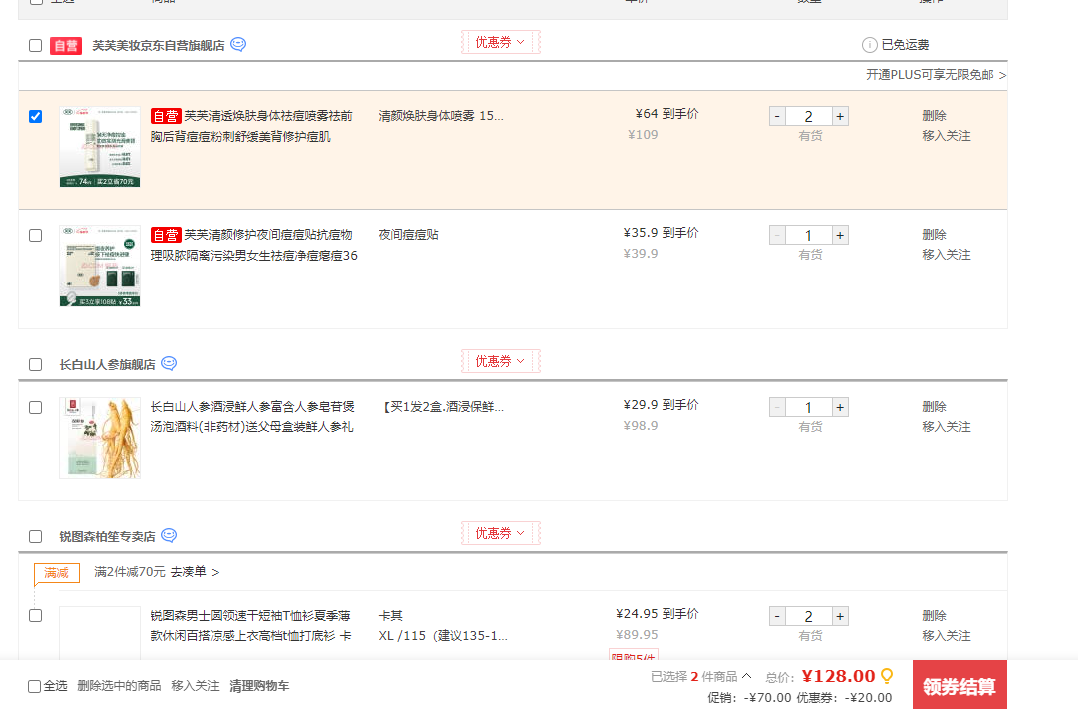Decrease quantity of 锐图森 T恤 item
Screen dimensions: 1078x709
pos(777,616)
